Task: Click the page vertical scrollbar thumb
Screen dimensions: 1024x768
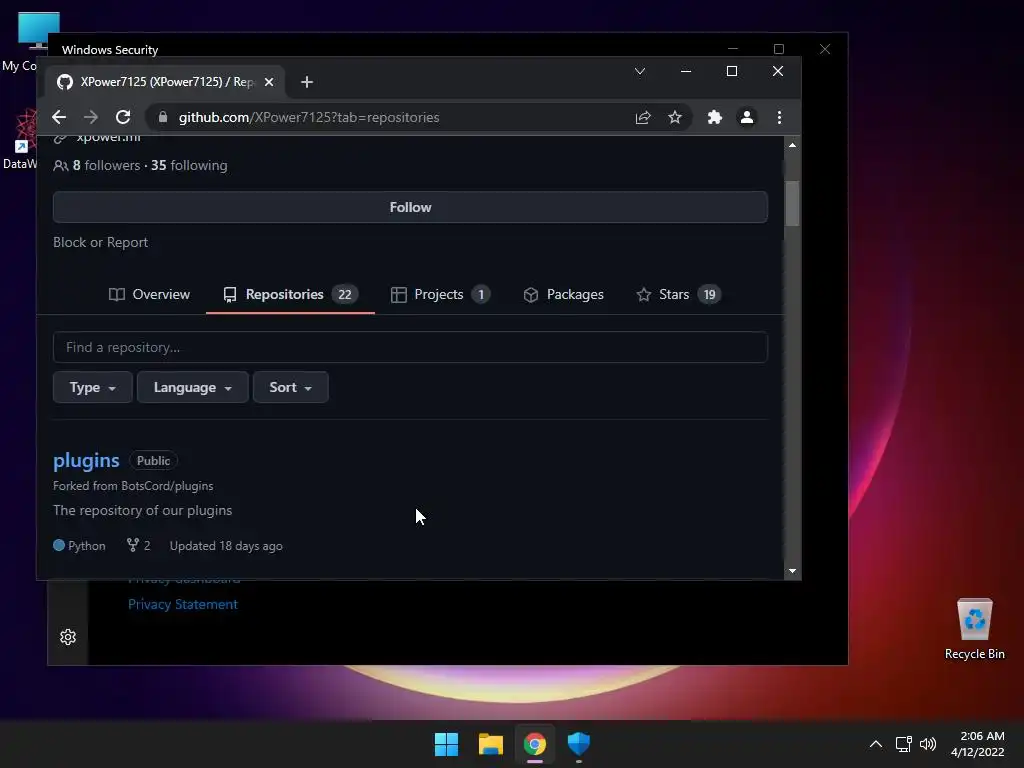Action: click(x=792, y=203)
